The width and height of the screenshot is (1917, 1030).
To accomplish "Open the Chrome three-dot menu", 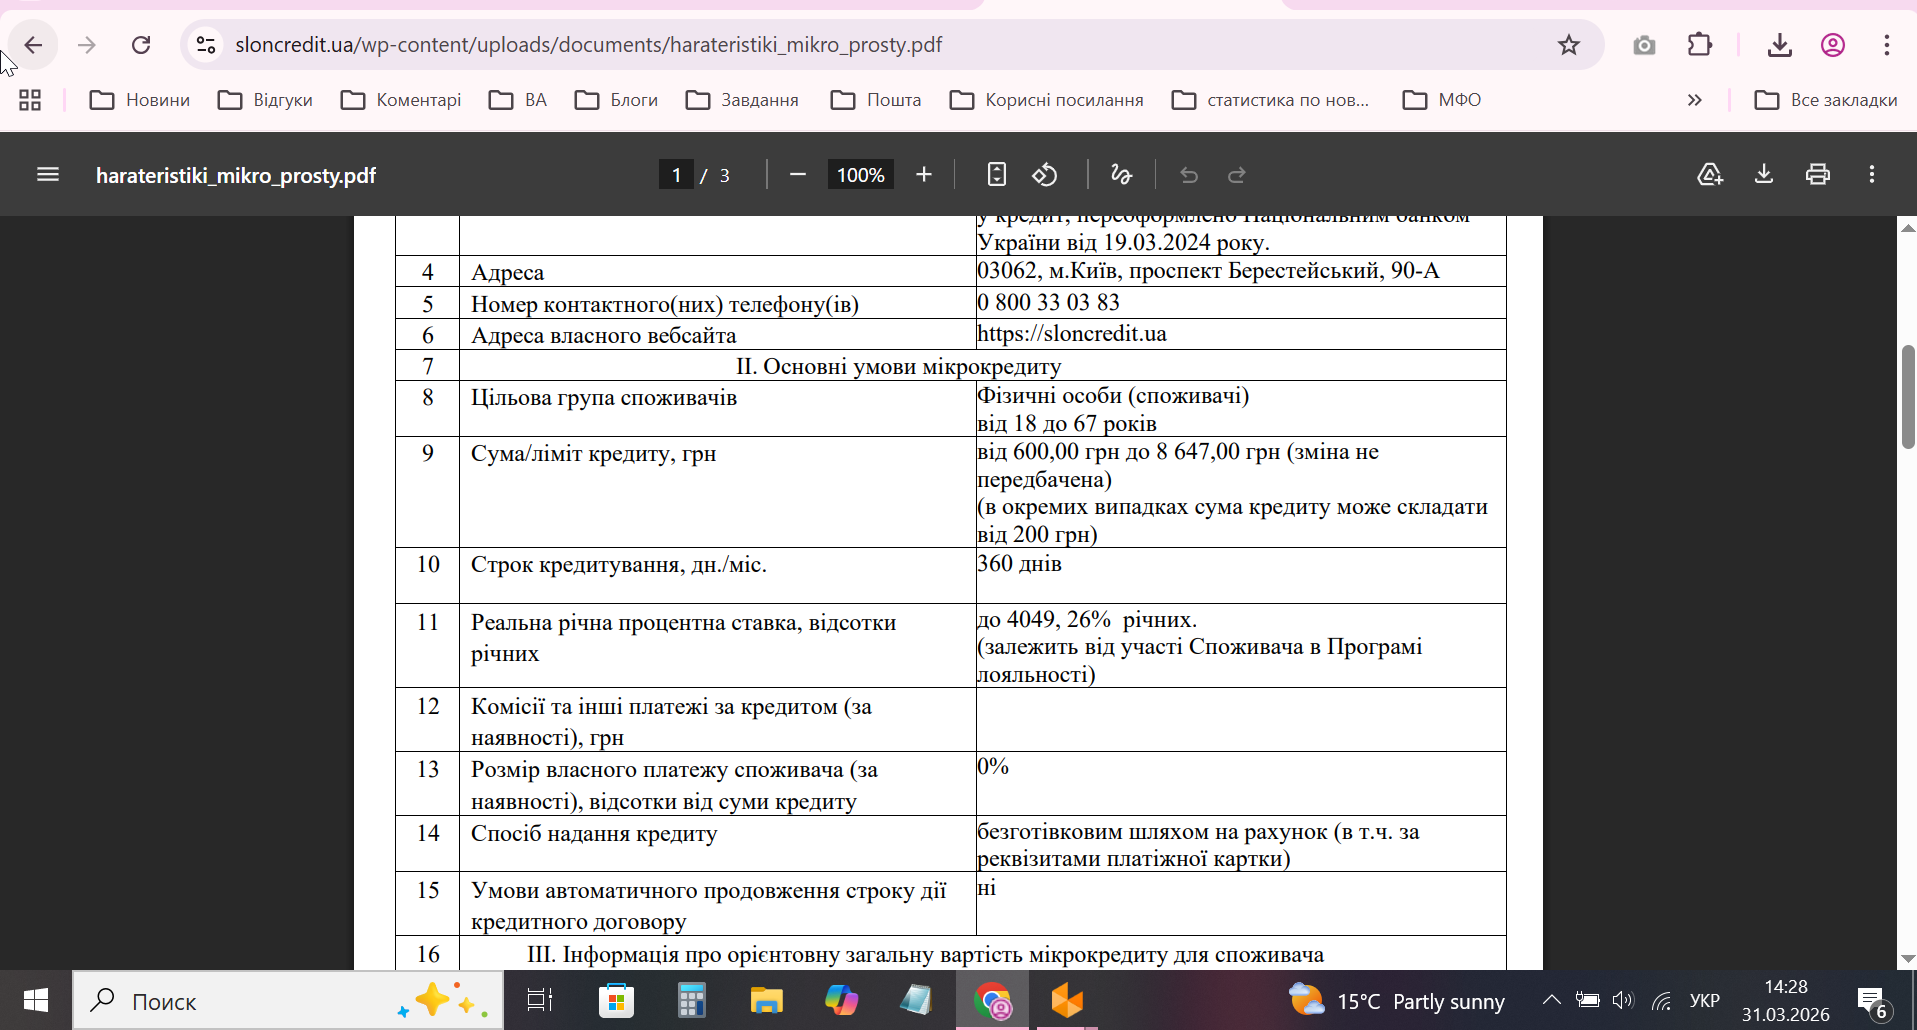I will pyautogui.click(x=1887, y=45).
